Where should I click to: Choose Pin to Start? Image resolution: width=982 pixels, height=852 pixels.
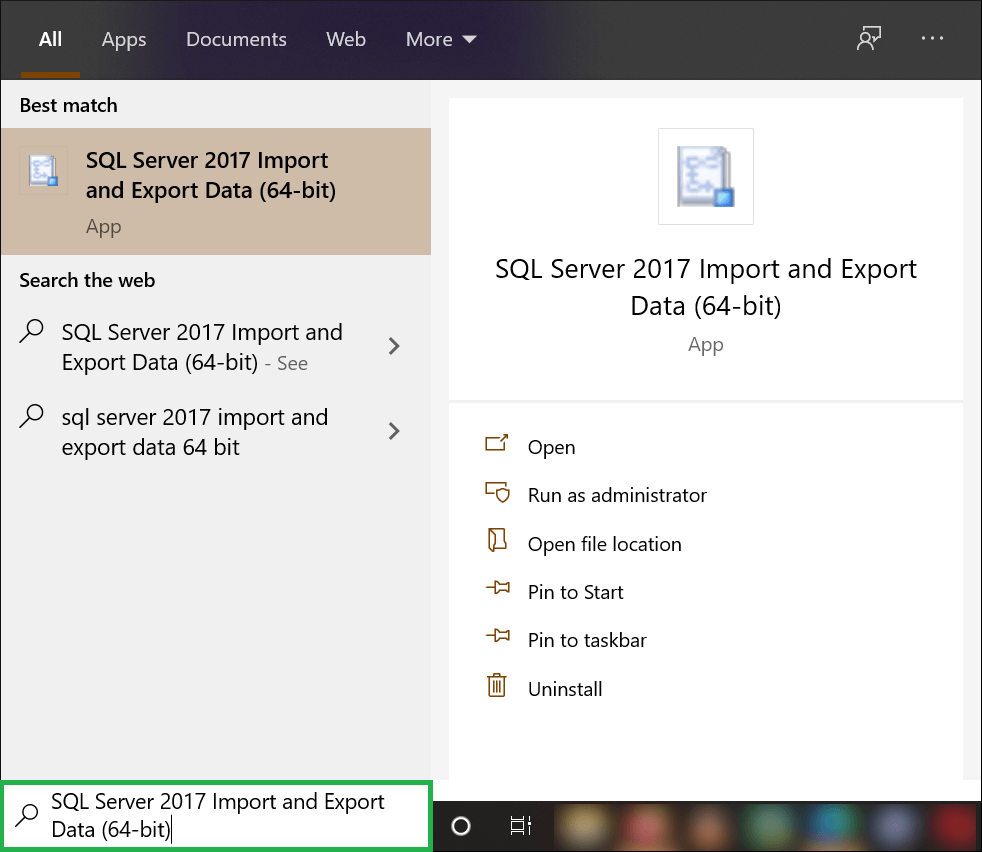coord(576,592)
